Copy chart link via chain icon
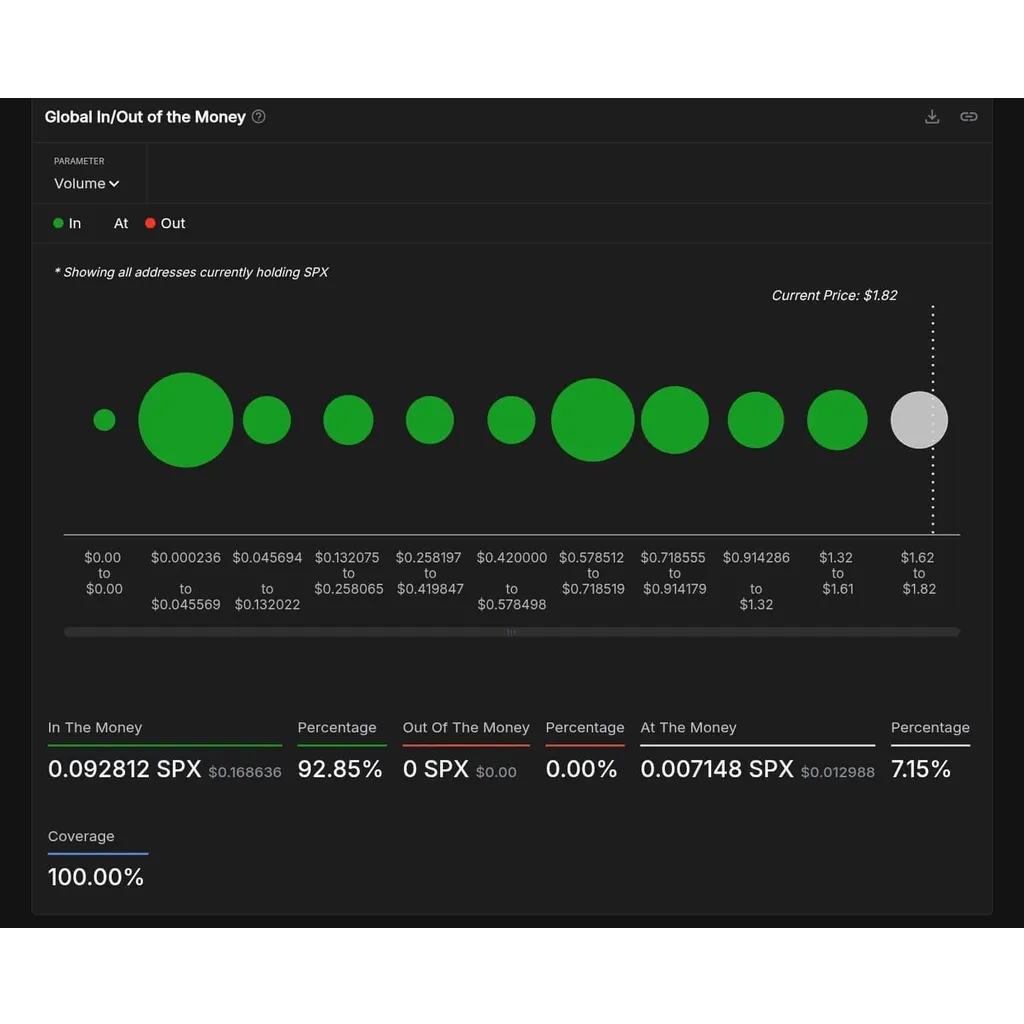Screen dimensions: 1024x1024 [x=968, y=117]
